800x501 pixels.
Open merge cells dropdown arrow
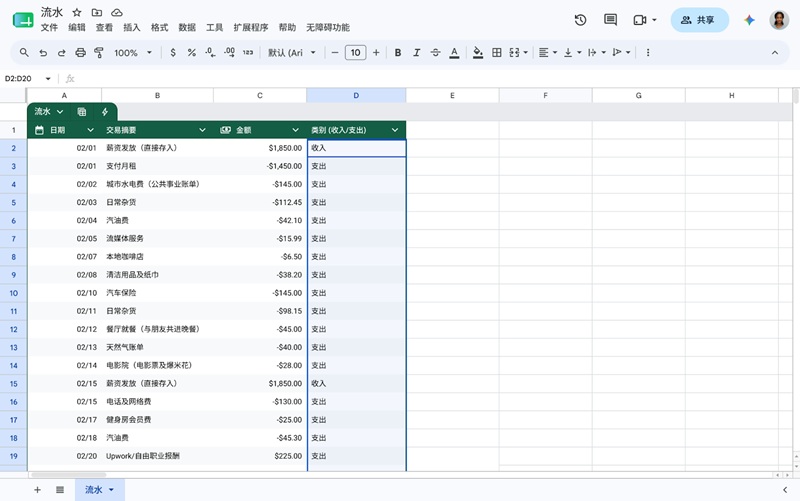point(526,53)
